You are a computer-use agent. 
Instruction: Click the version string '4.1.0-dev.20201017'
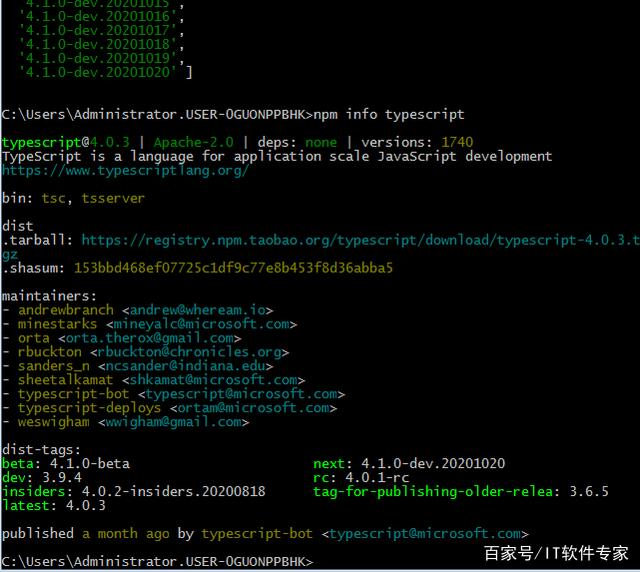coord(98,30)
